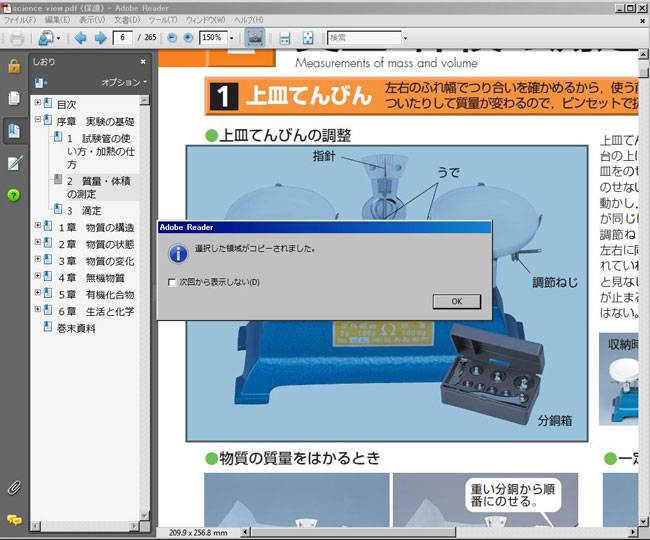Click the 検索 search field
650x540 pixels.
tap(364, 38)
